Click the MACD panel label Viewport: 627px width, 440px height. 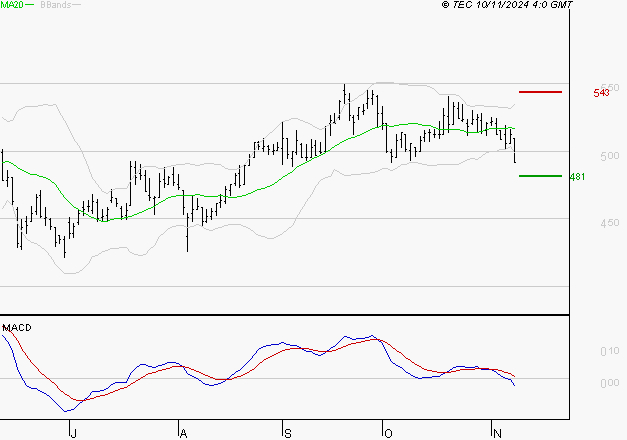17,328
